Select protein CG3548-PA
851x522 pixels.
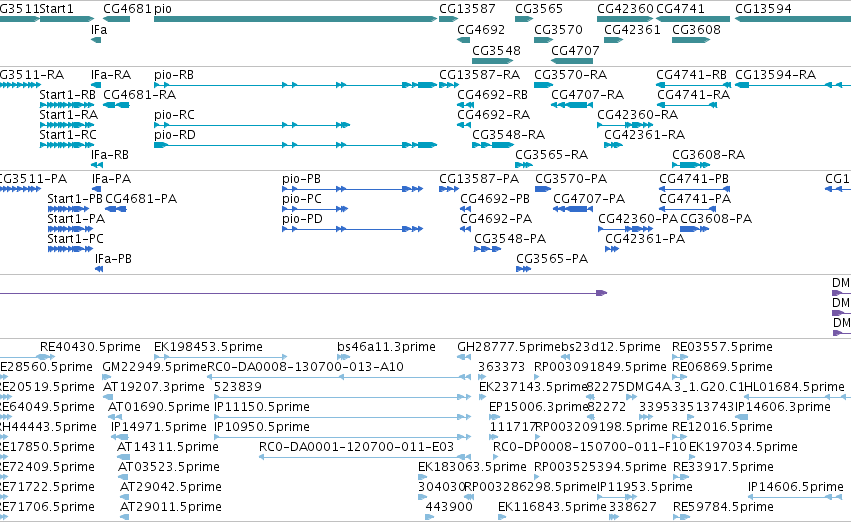coord(487,249)
